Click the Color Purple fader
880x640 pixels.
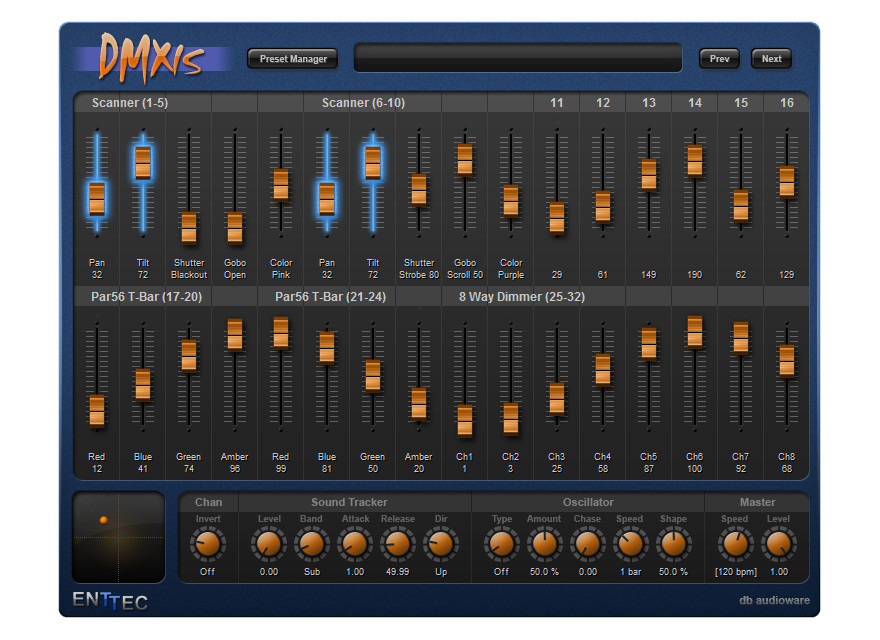click(x=511, y=200)
